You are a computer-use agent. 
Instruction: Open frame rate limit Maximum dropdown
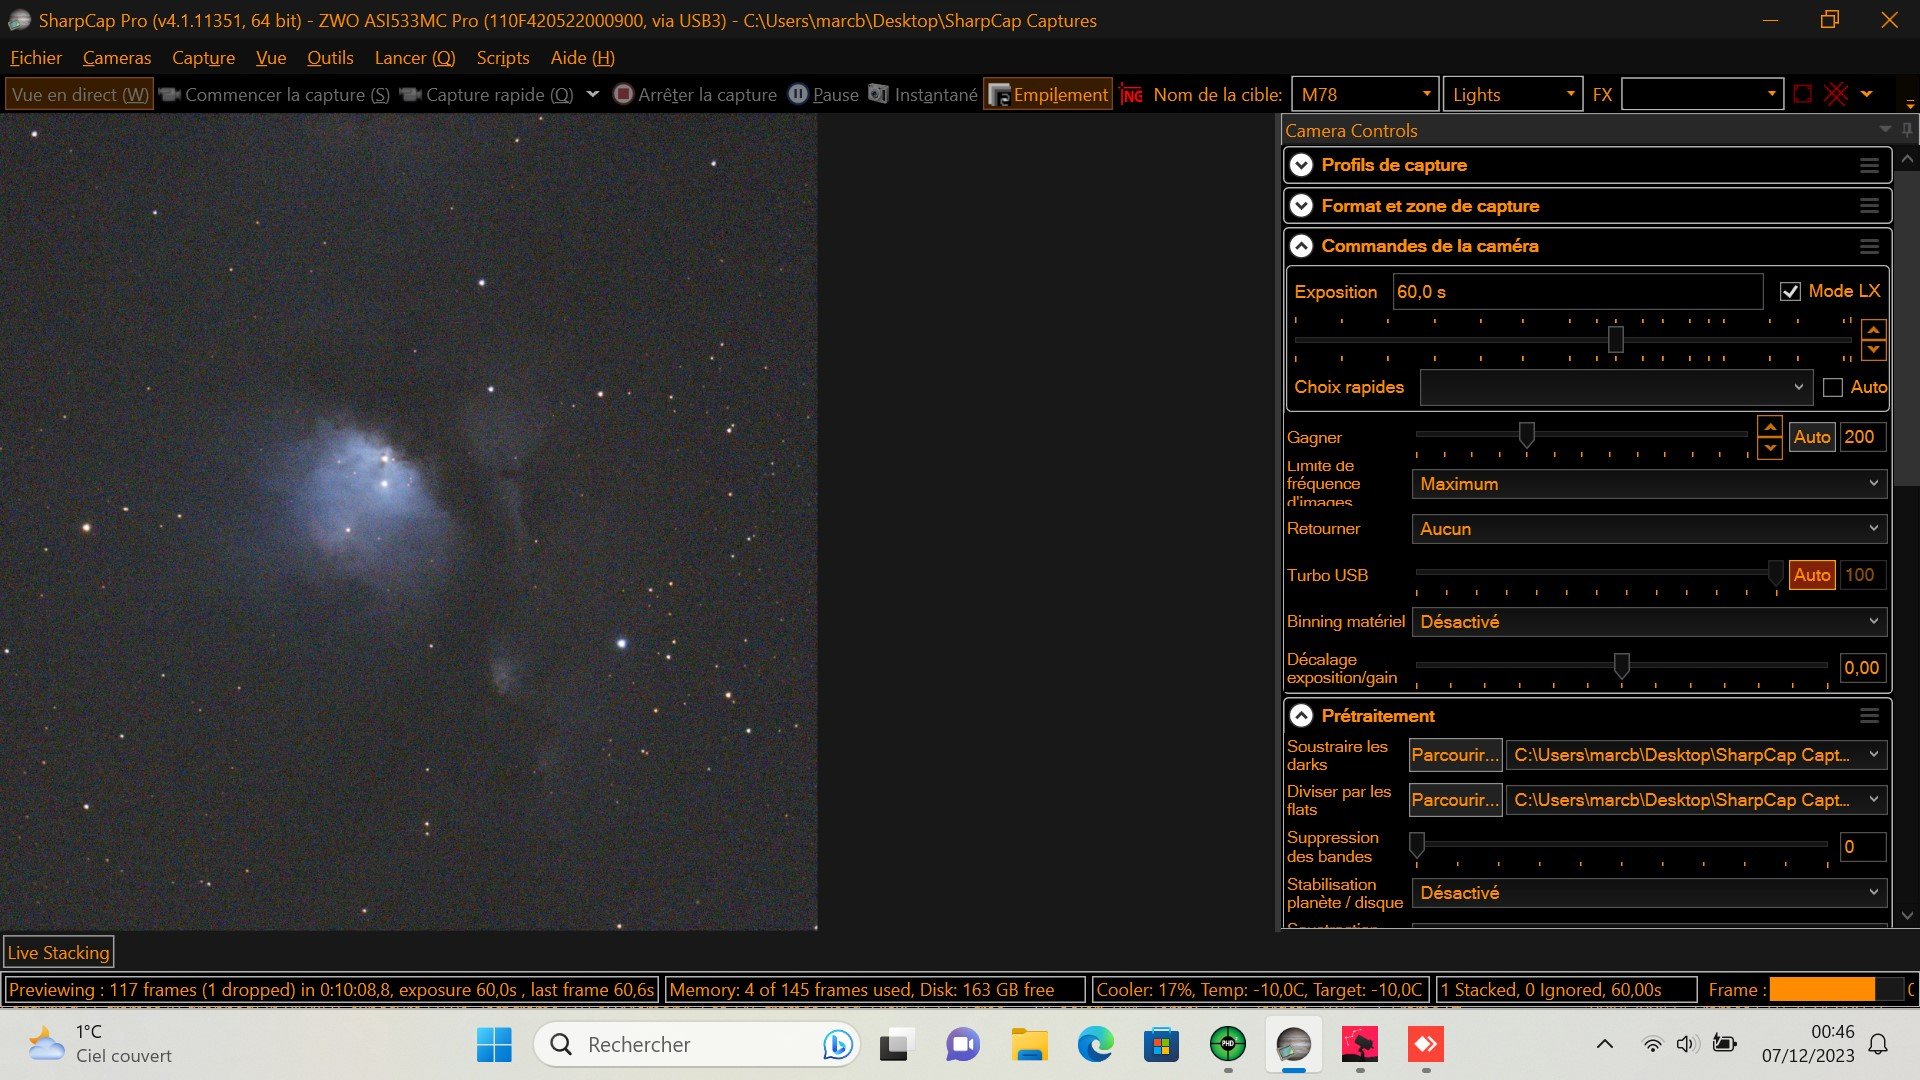point(1649,484)
